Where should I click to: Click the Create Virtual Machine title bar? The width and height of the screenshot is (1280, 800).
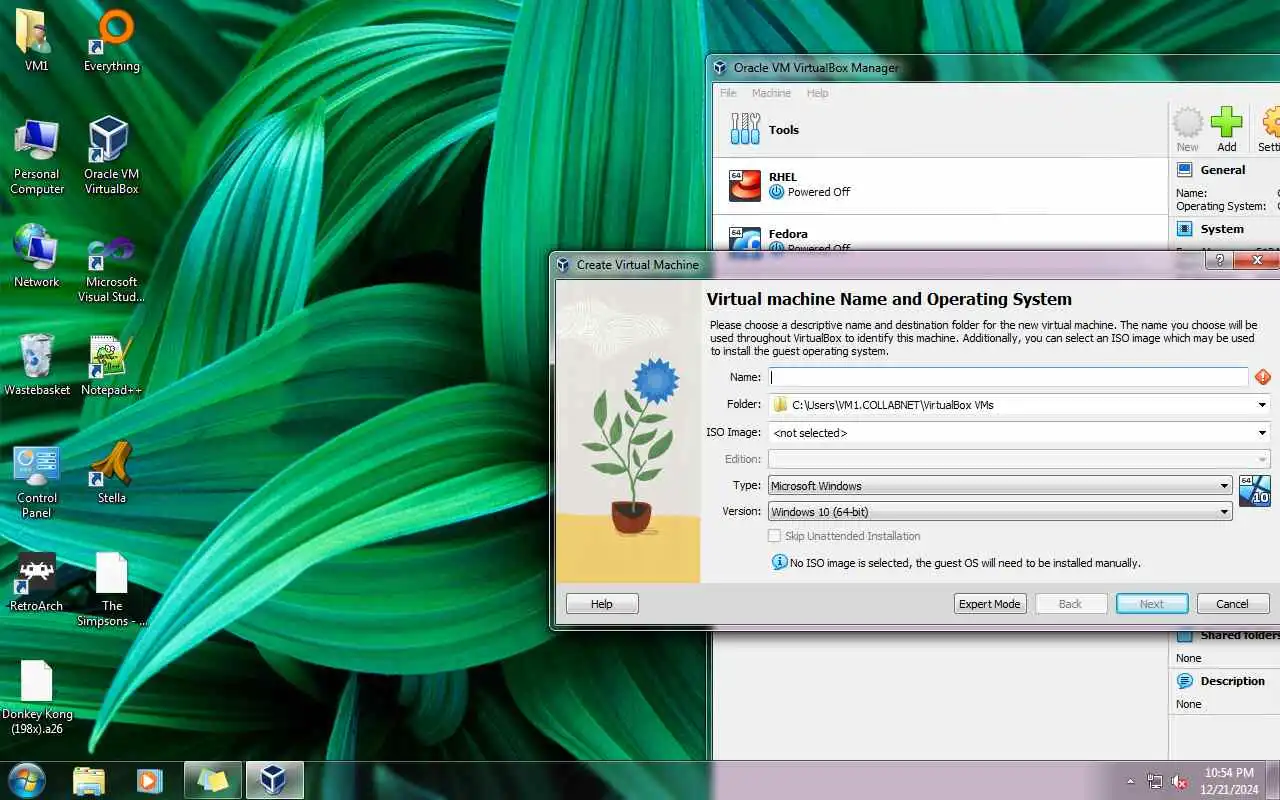[880, 265]
